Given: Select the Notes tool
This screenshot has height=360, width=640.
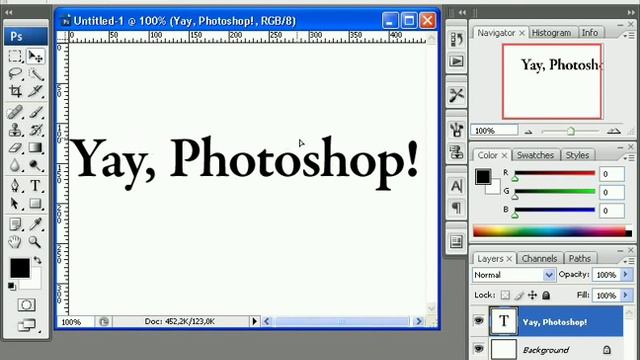Looking at the screenshot, I should 15,224.
